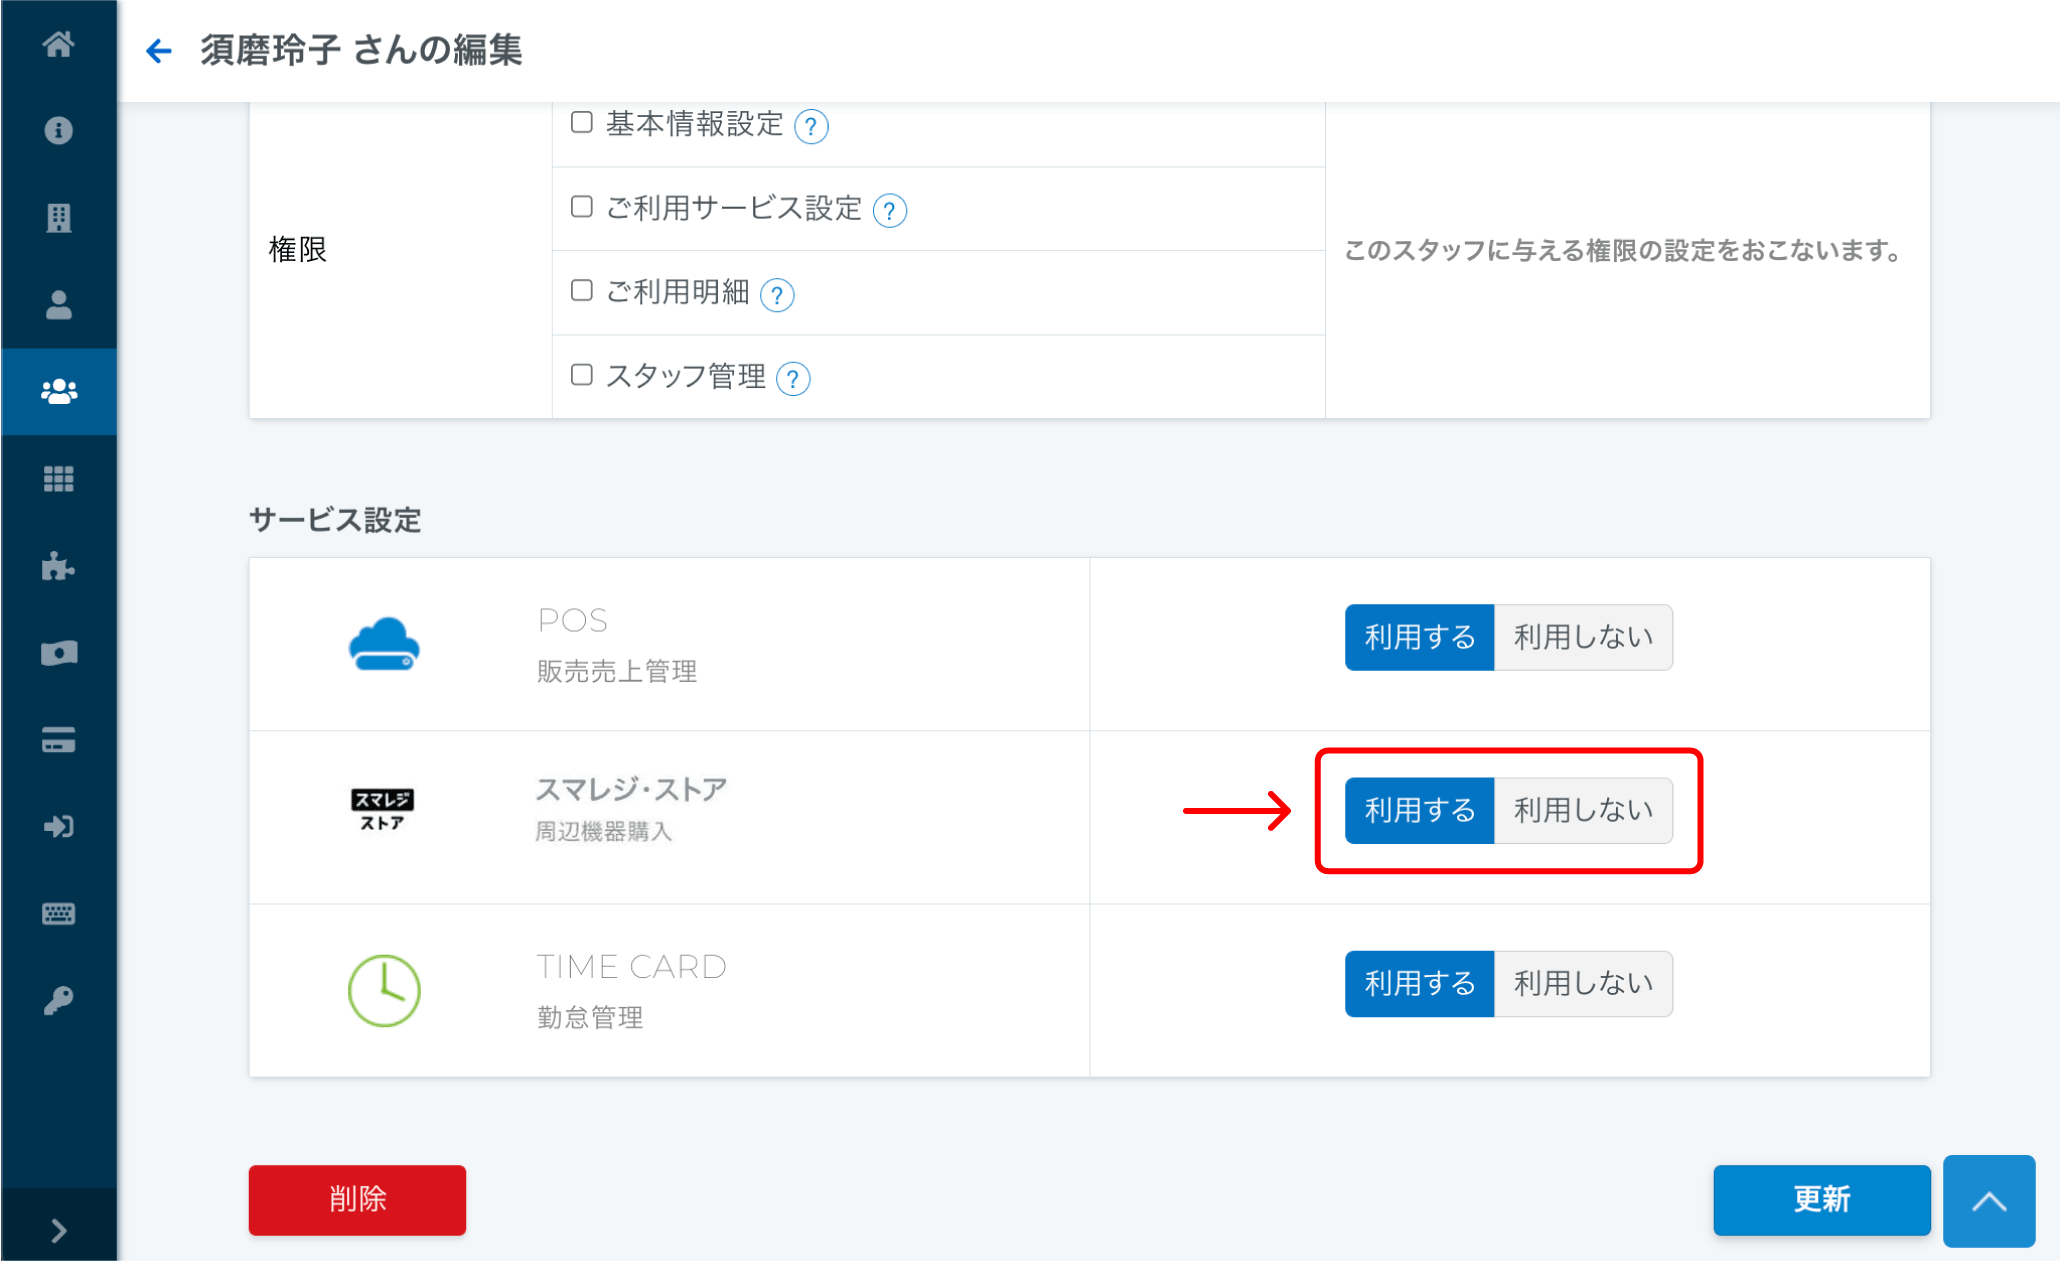This screenshot has width=2060, height=1261.
Task: Select the building icon in sidebar
Action: coord(58,217)
